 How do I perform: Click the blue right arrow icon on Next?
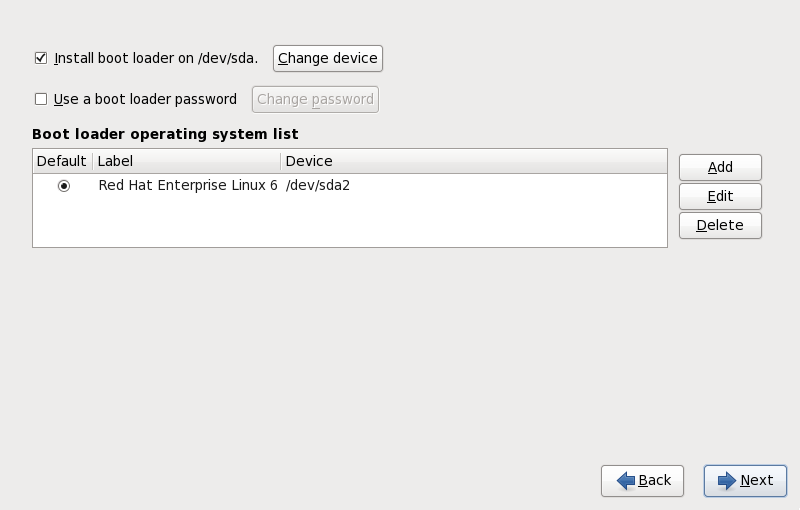[727, 481]
